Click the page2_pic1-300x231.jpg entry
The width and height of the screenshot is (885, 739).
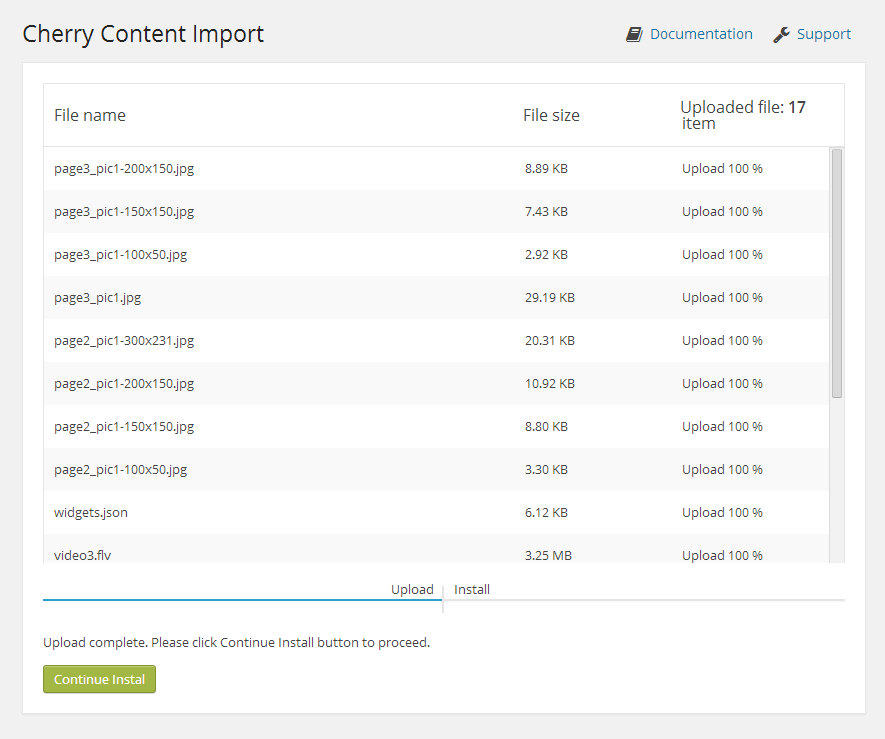124,340
